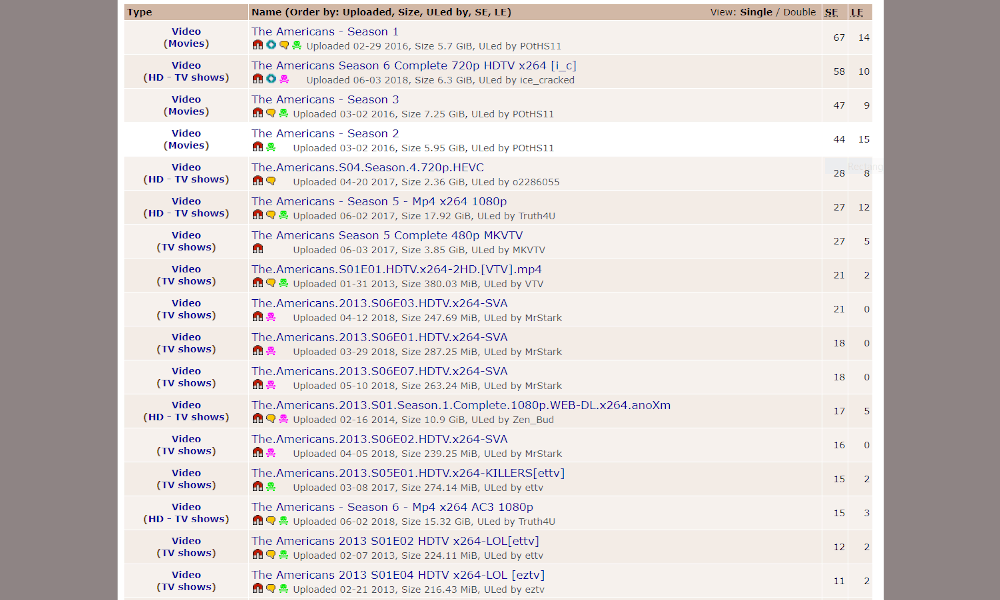The width and height of the screenshot is (1000, 600).
Task: Open The Americans - Season 1 torrent page
Action: tap(325, 31)
